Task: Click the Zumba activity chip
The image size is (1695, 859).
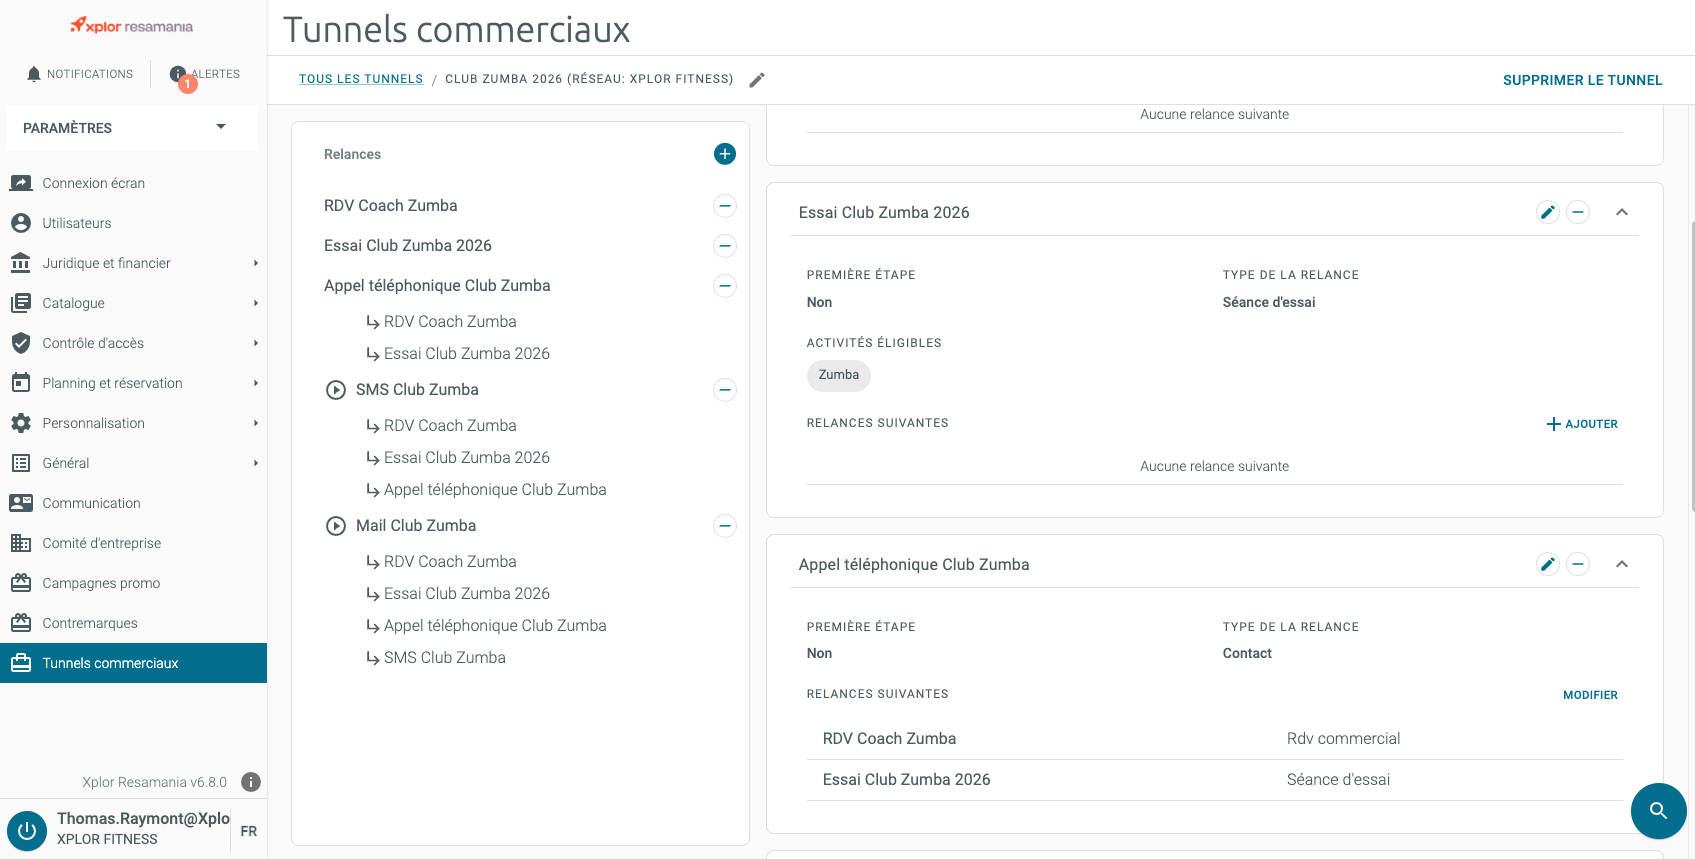Action: [x=839, y=375]
